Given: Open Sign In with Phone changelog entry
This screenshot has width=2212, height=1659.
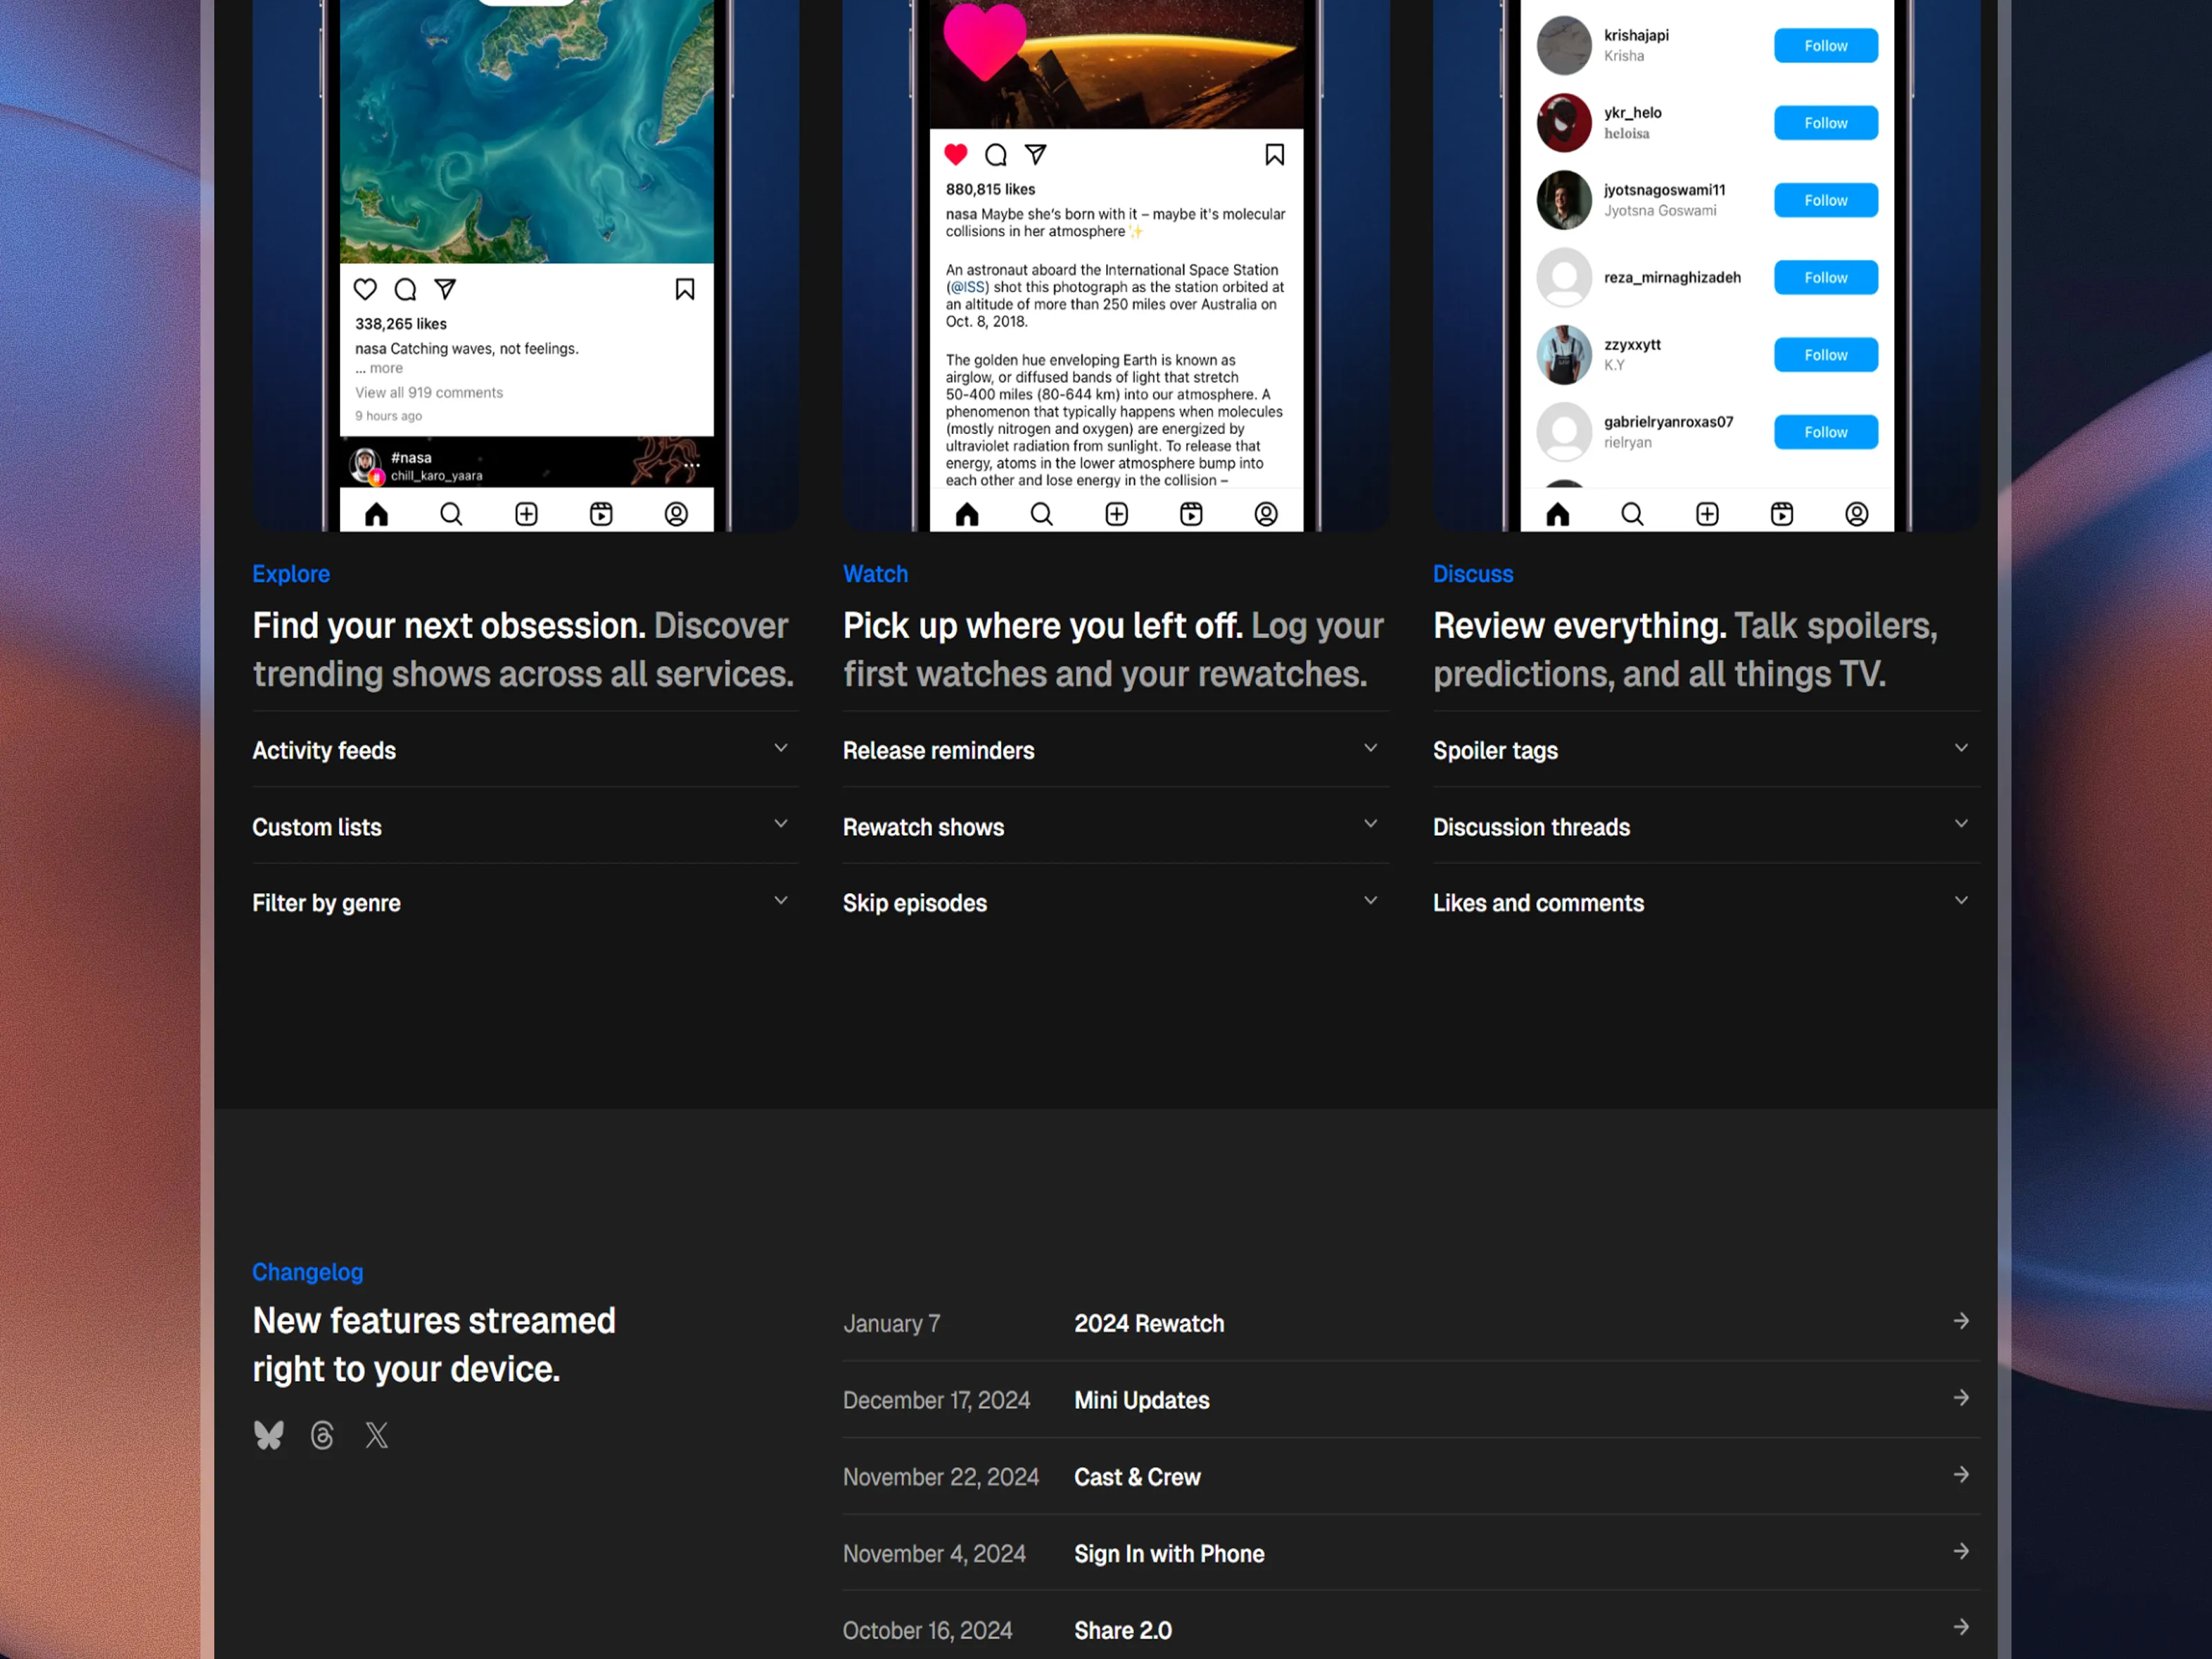Looking at the screenshot, I should [1169, 1553].
